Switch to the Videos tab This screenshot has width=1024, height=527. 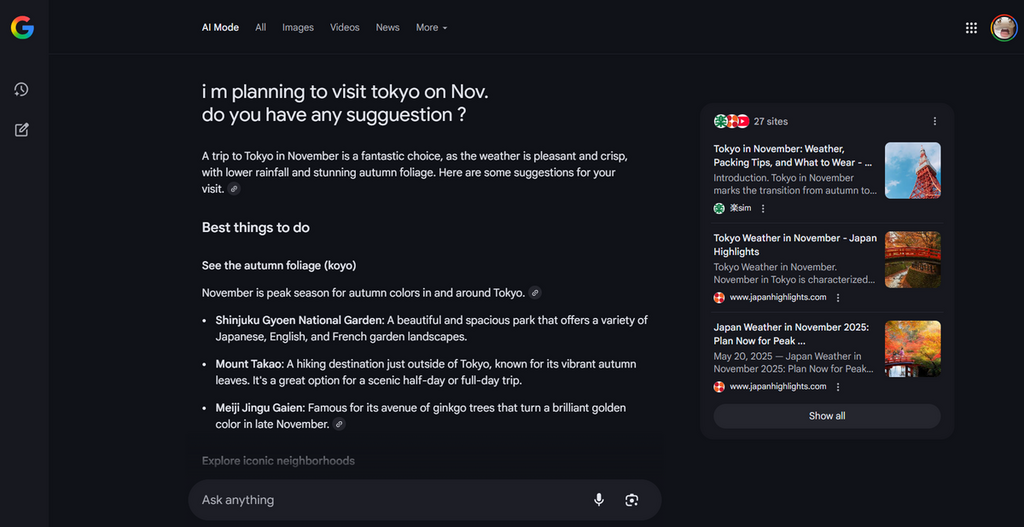(x=345, y=27)
